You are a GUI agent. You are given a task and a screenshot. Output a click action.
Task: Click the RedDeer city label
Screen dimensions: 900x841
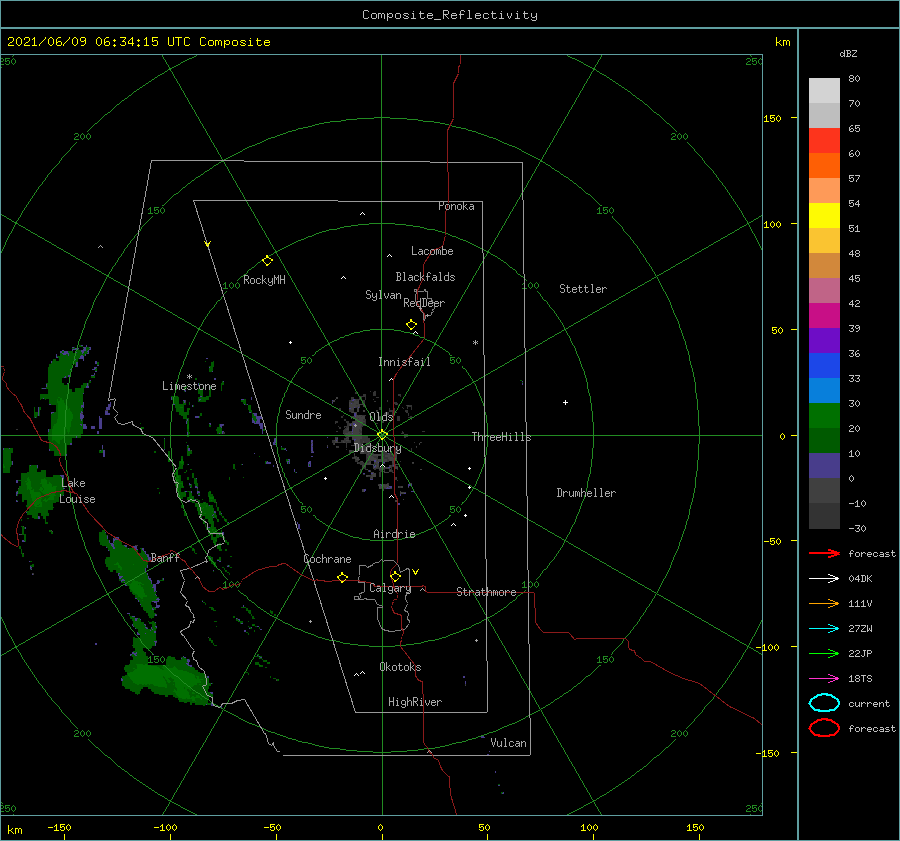[424, 303]
